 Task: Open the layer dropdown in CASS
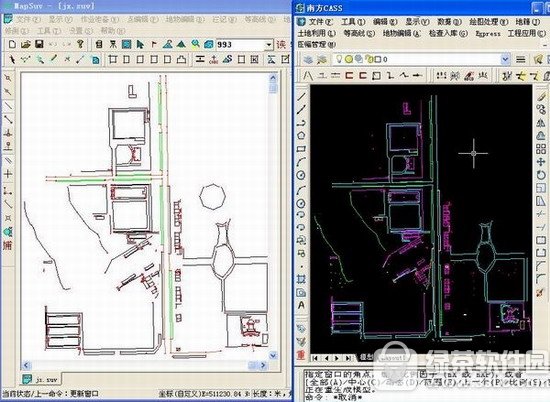coord(505,59)
